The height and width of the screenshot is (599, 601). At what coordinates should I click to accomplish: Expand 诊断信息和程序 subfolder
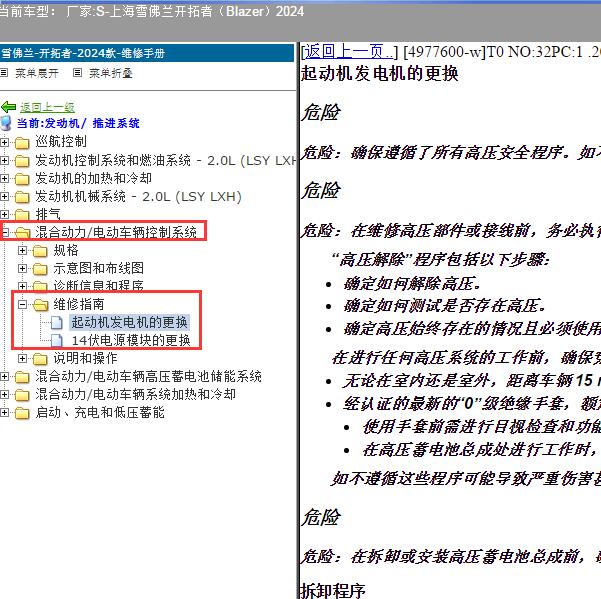23,286
